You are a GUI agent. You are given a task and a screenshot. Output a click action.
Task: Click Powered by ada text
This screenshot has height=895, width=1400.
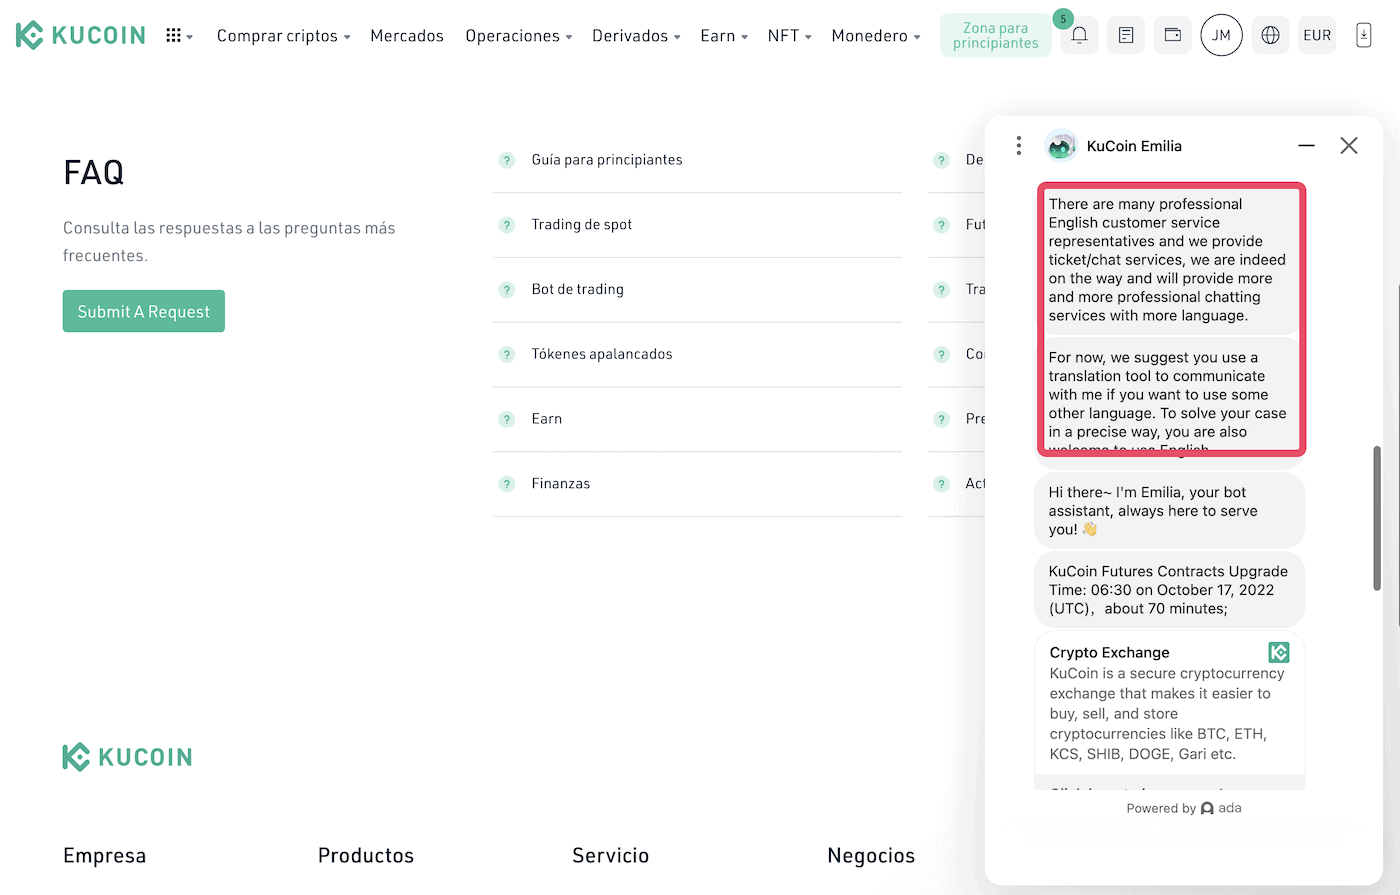1184,808
